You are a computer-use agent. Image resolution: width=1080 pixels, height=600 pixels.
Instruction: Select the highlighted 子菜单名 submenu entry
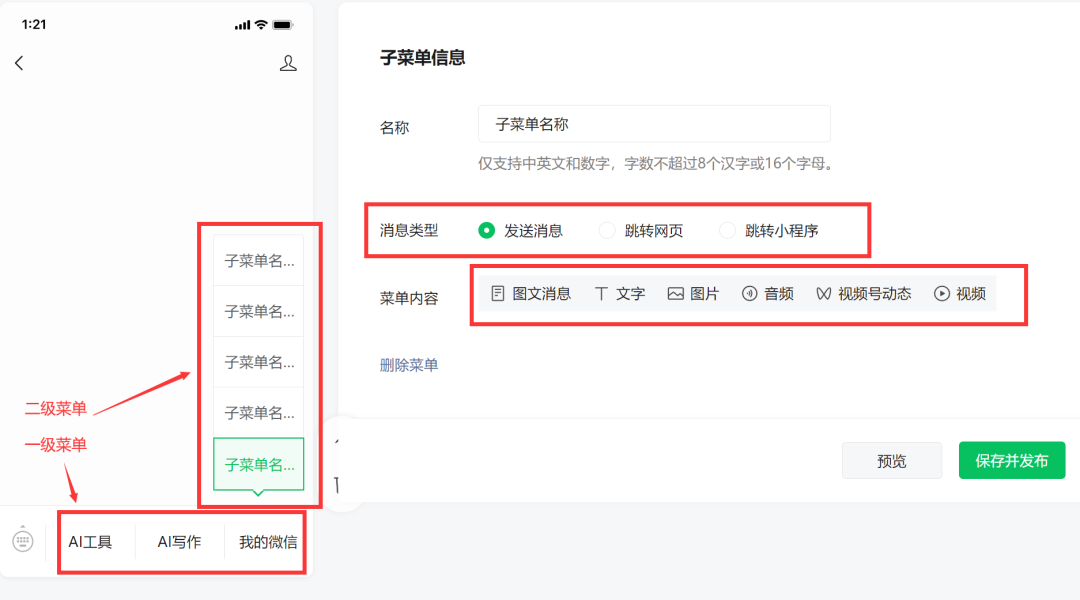258,464
